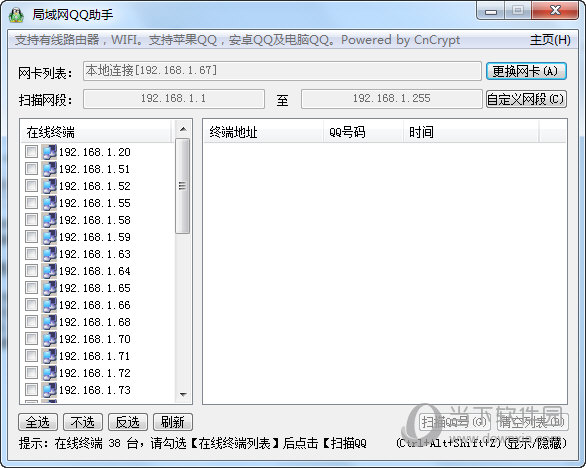Select checkbox next to 192.168.1.59

31,237
